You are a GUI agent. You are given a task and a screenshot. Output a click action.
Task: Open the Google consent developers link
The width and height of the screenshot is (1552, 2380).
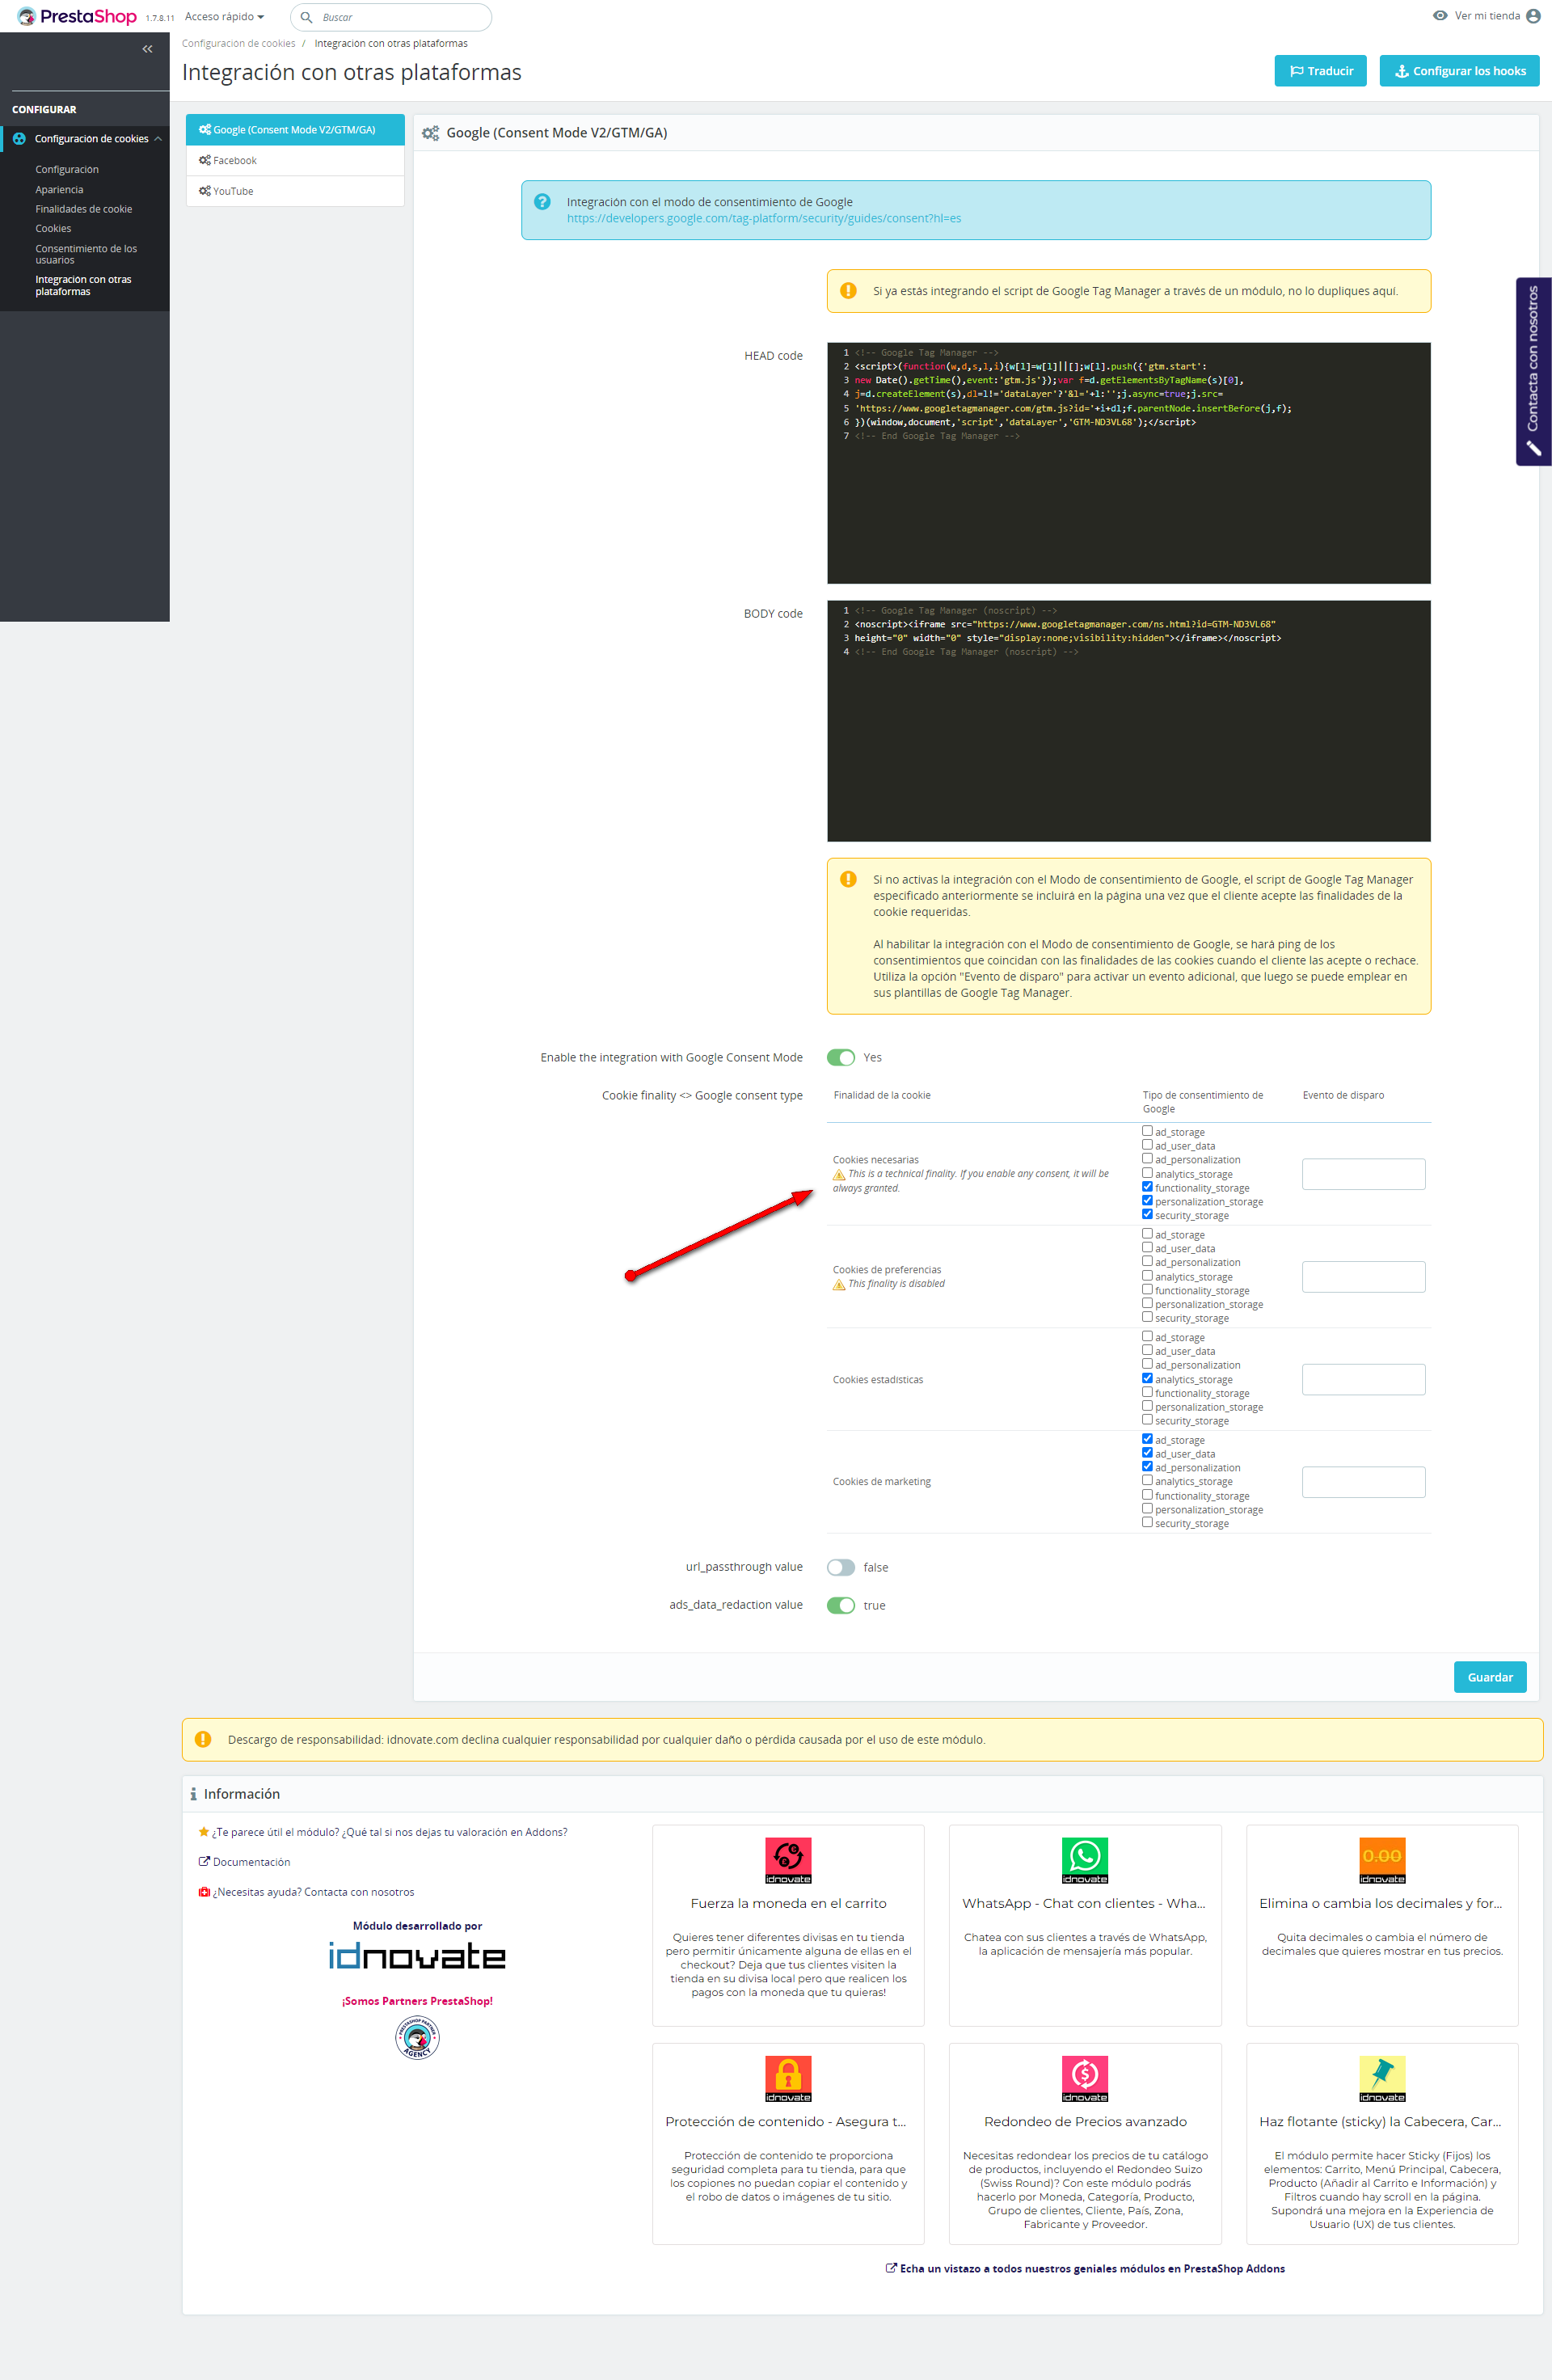click(x=763, y=219)
